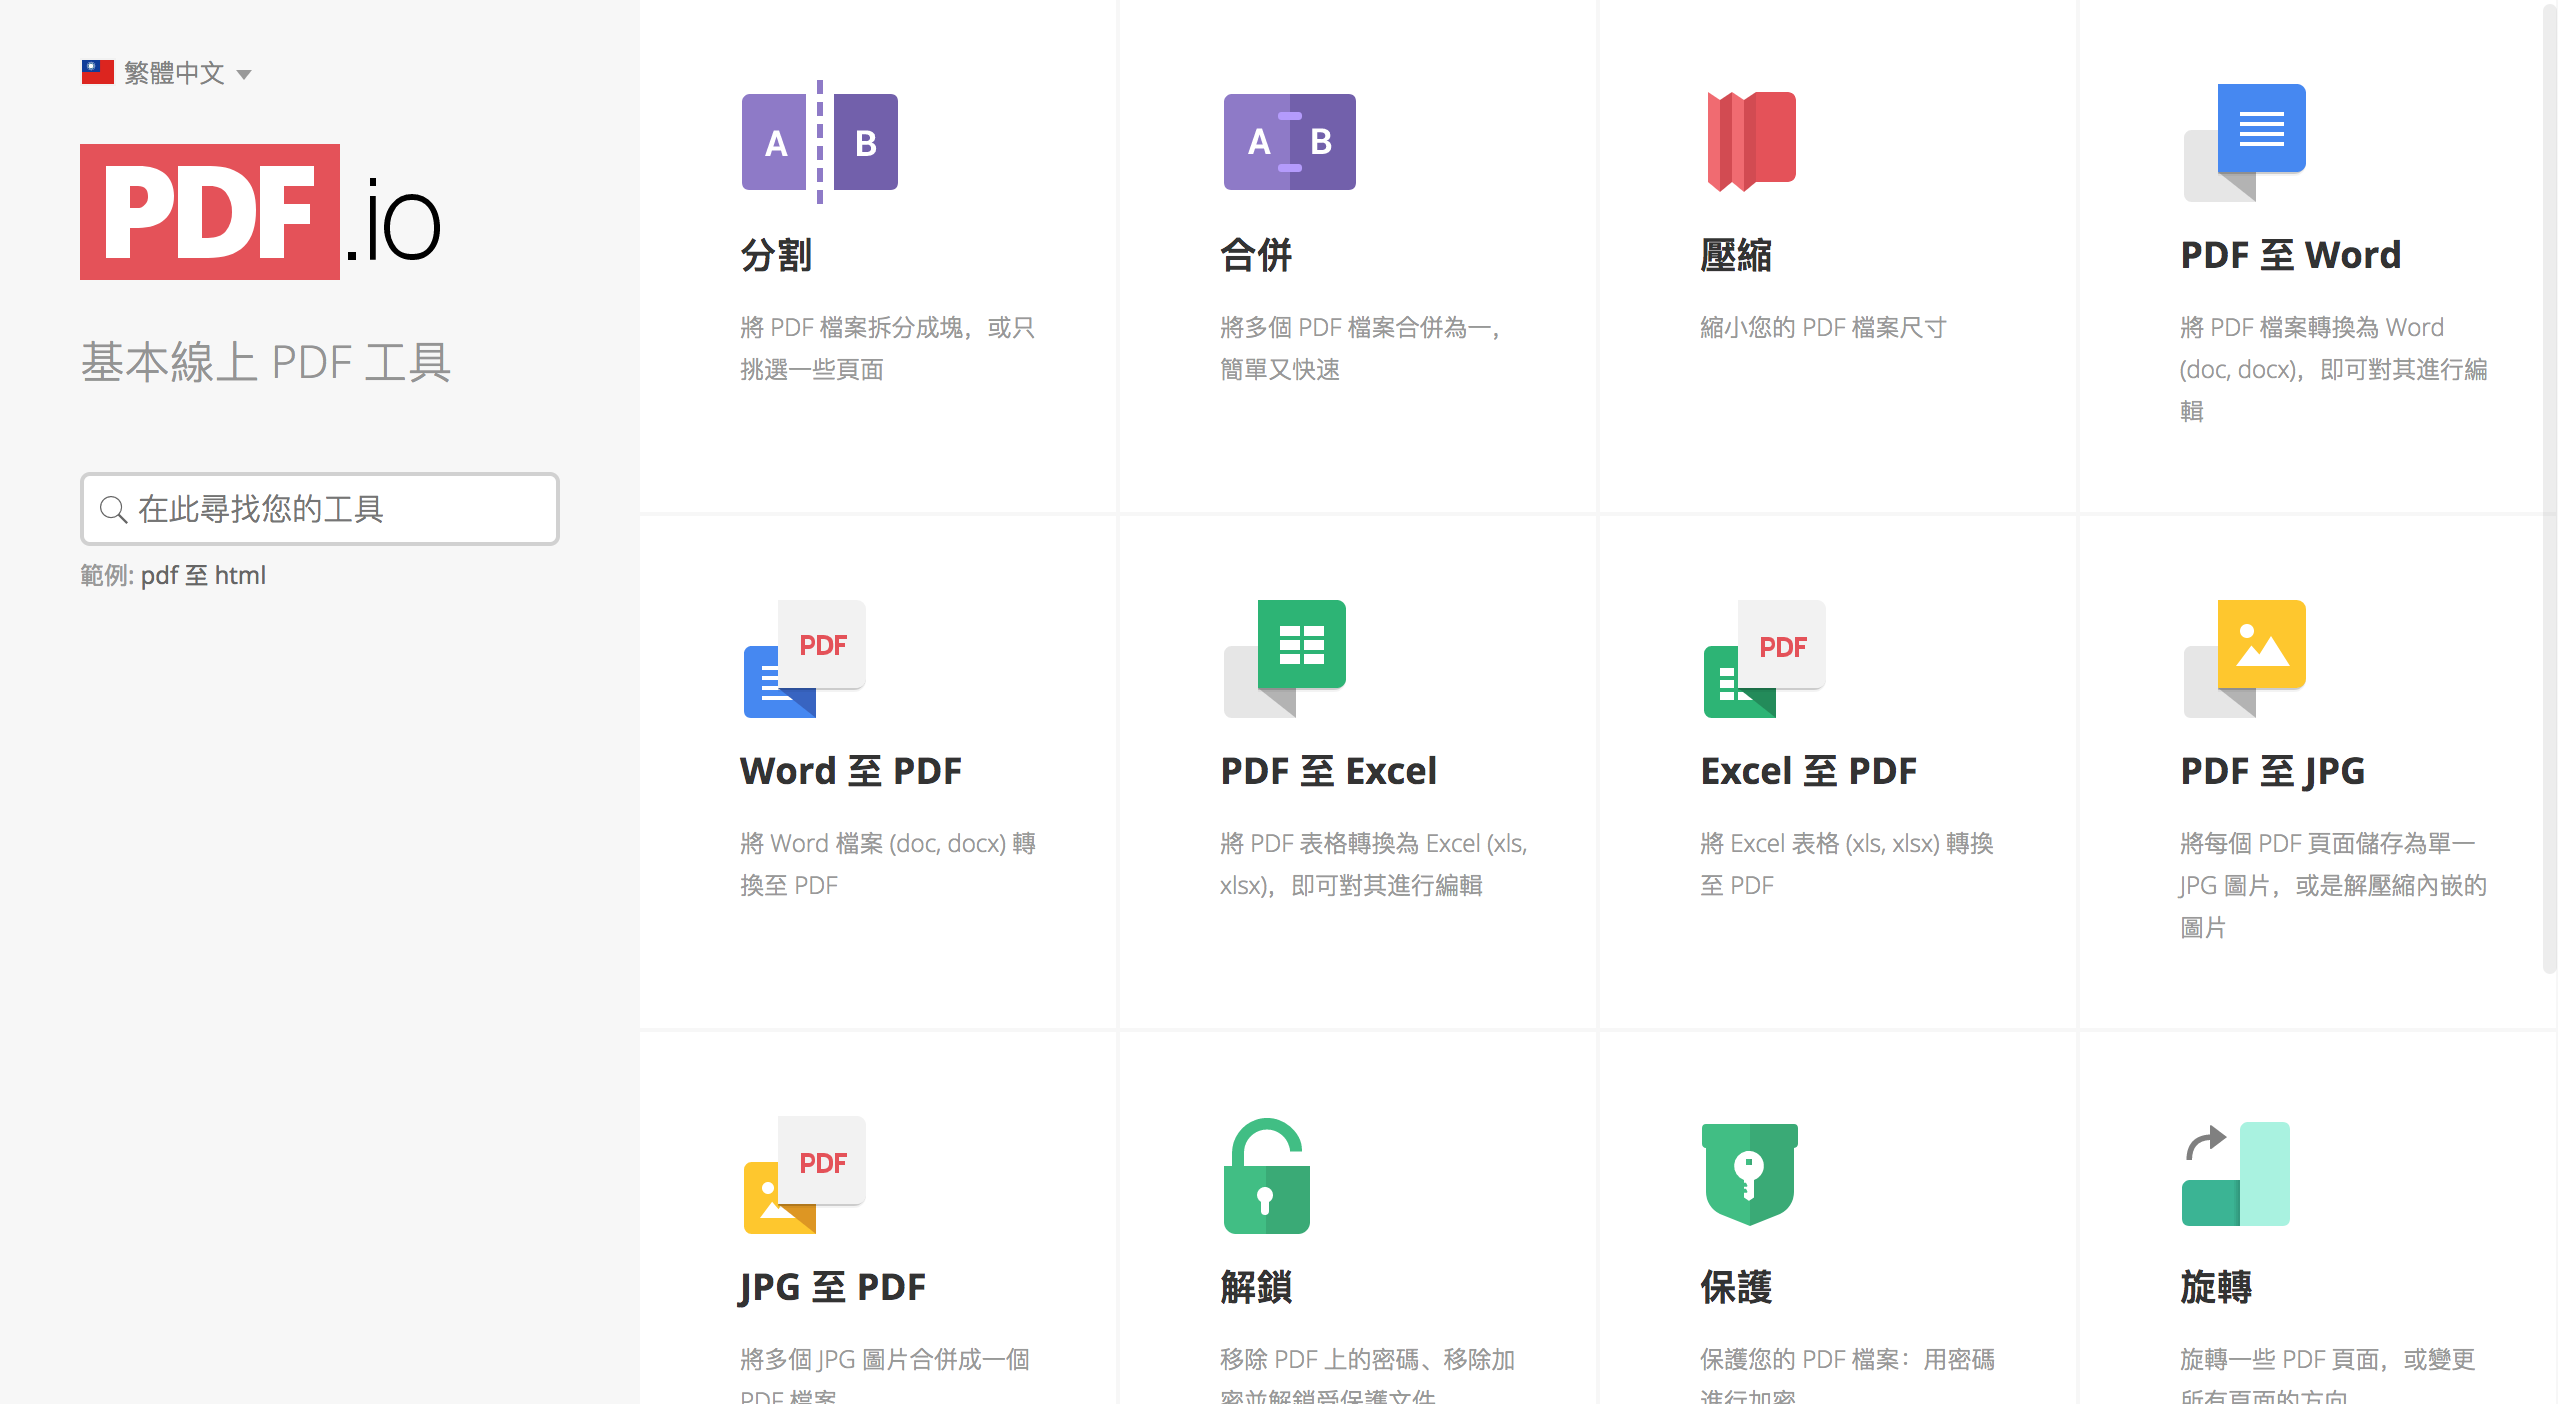Click the Taiwan flag language icon
The height and width of the screenshot is (1404, 2558).
point(98,72)
